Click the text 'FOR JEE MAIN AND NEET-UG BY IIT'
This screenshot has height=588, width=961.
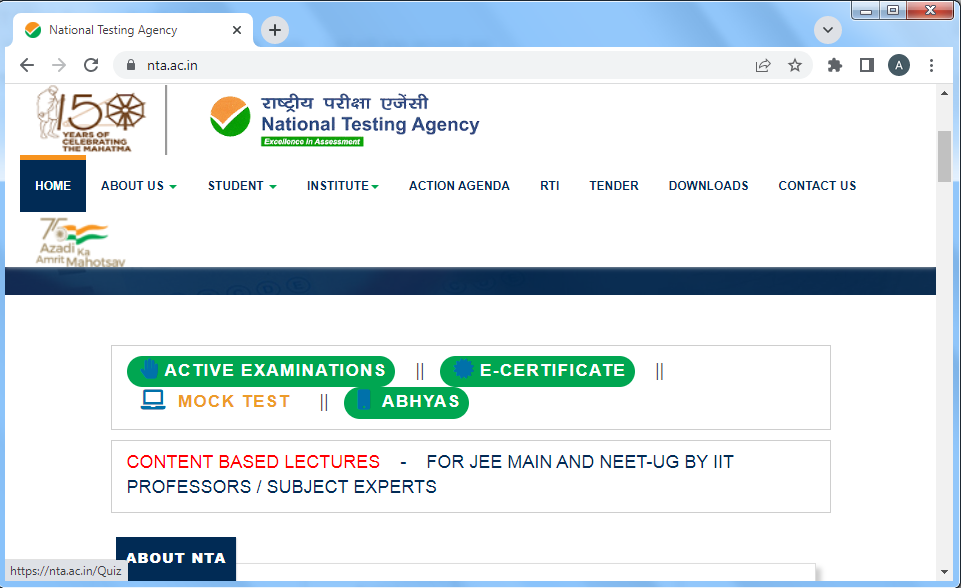(x=580, y=462)
